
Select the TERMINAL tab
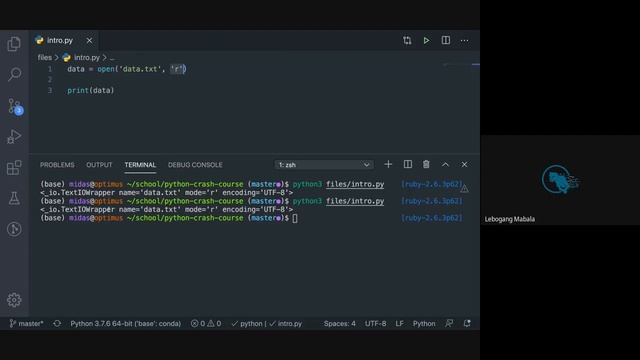pos(140,165)
